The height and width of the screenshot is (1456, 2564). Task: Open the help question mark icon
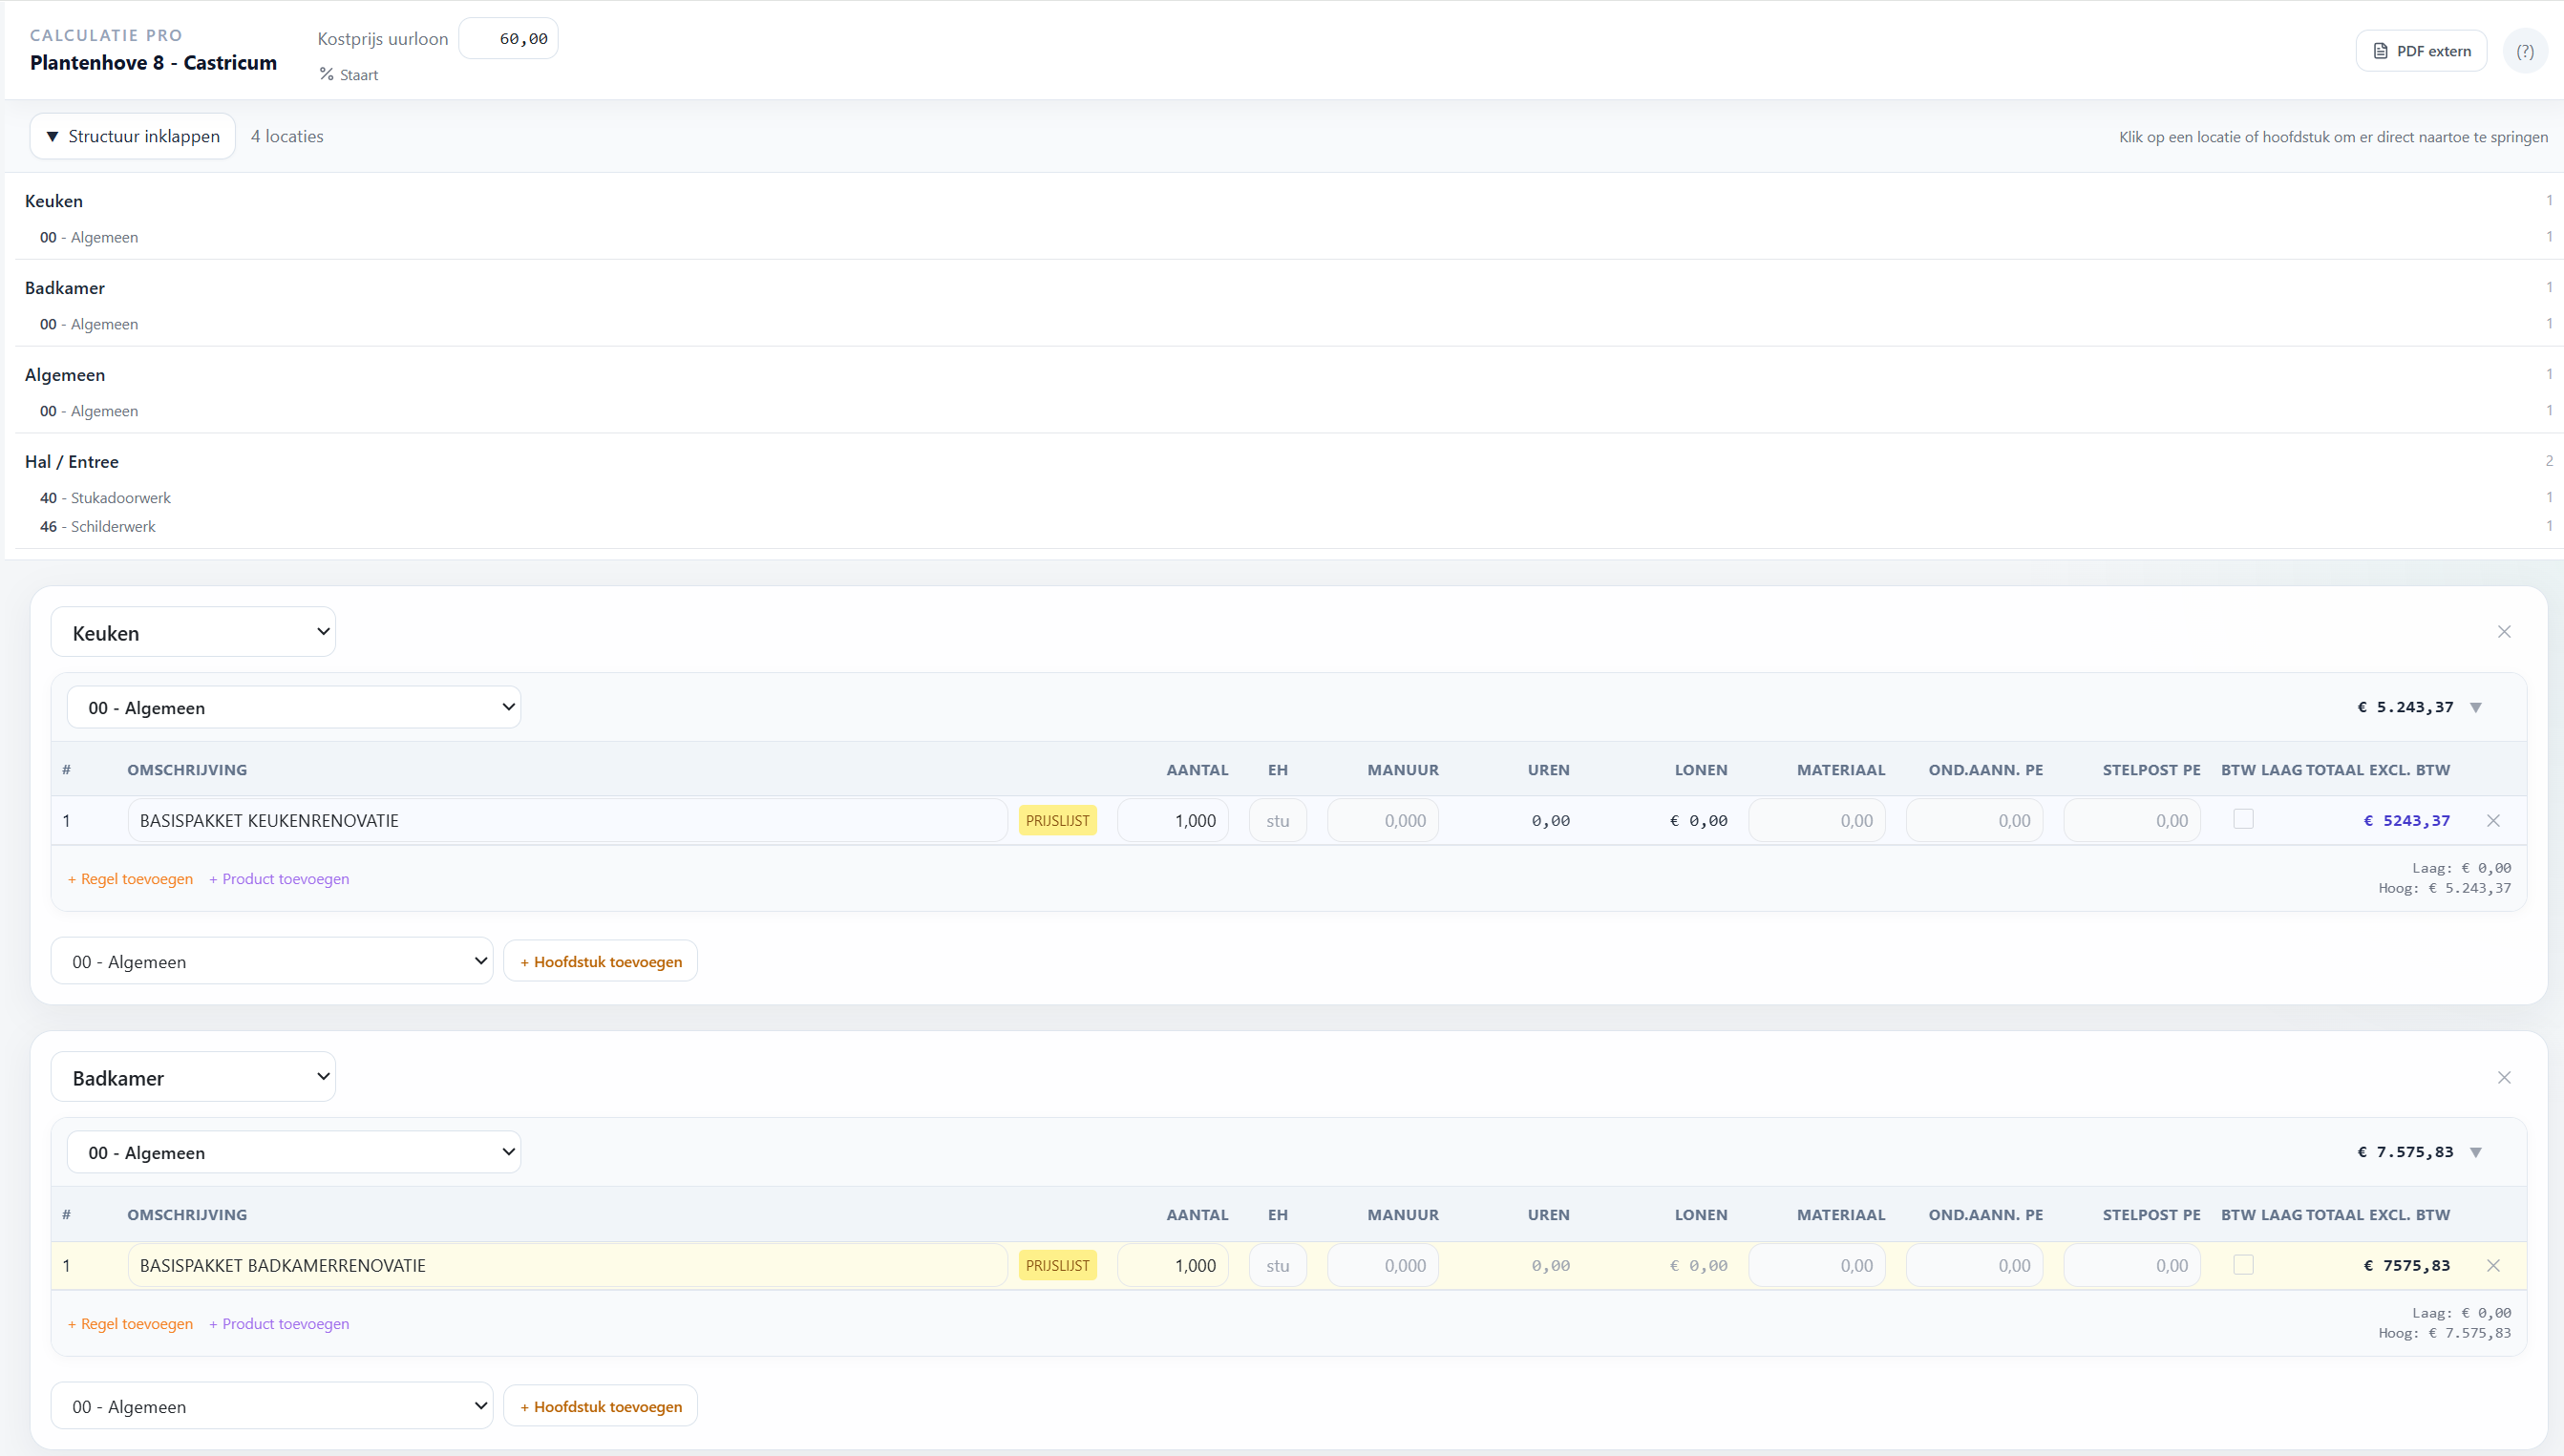point(2524,51)
